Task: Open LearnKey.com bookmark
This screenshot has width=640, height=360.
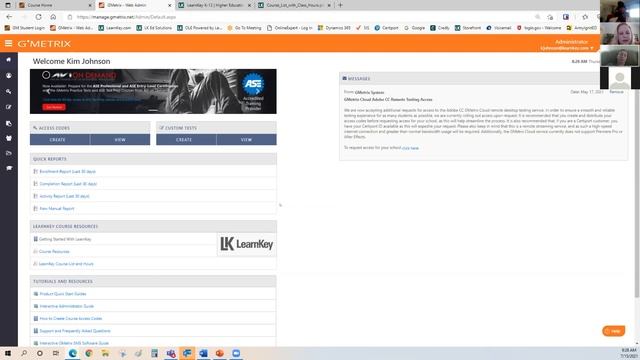Action: coord(115,28)
